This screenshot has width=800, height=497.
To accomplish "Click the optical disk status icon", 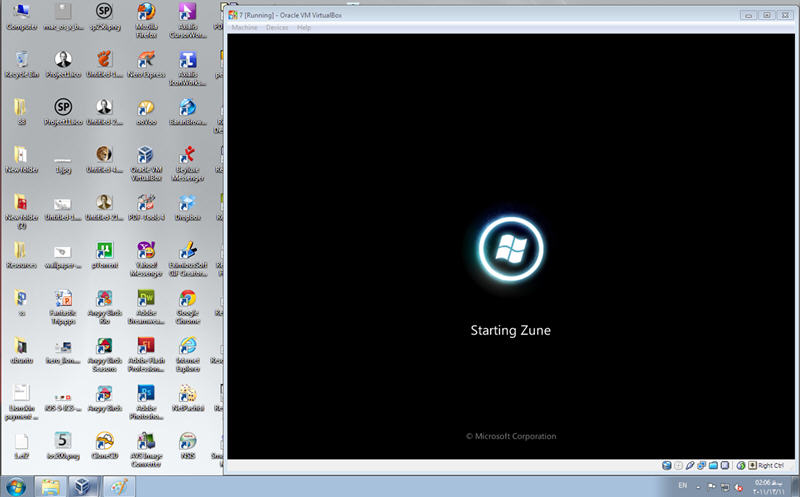I will (x=679, y=465).
